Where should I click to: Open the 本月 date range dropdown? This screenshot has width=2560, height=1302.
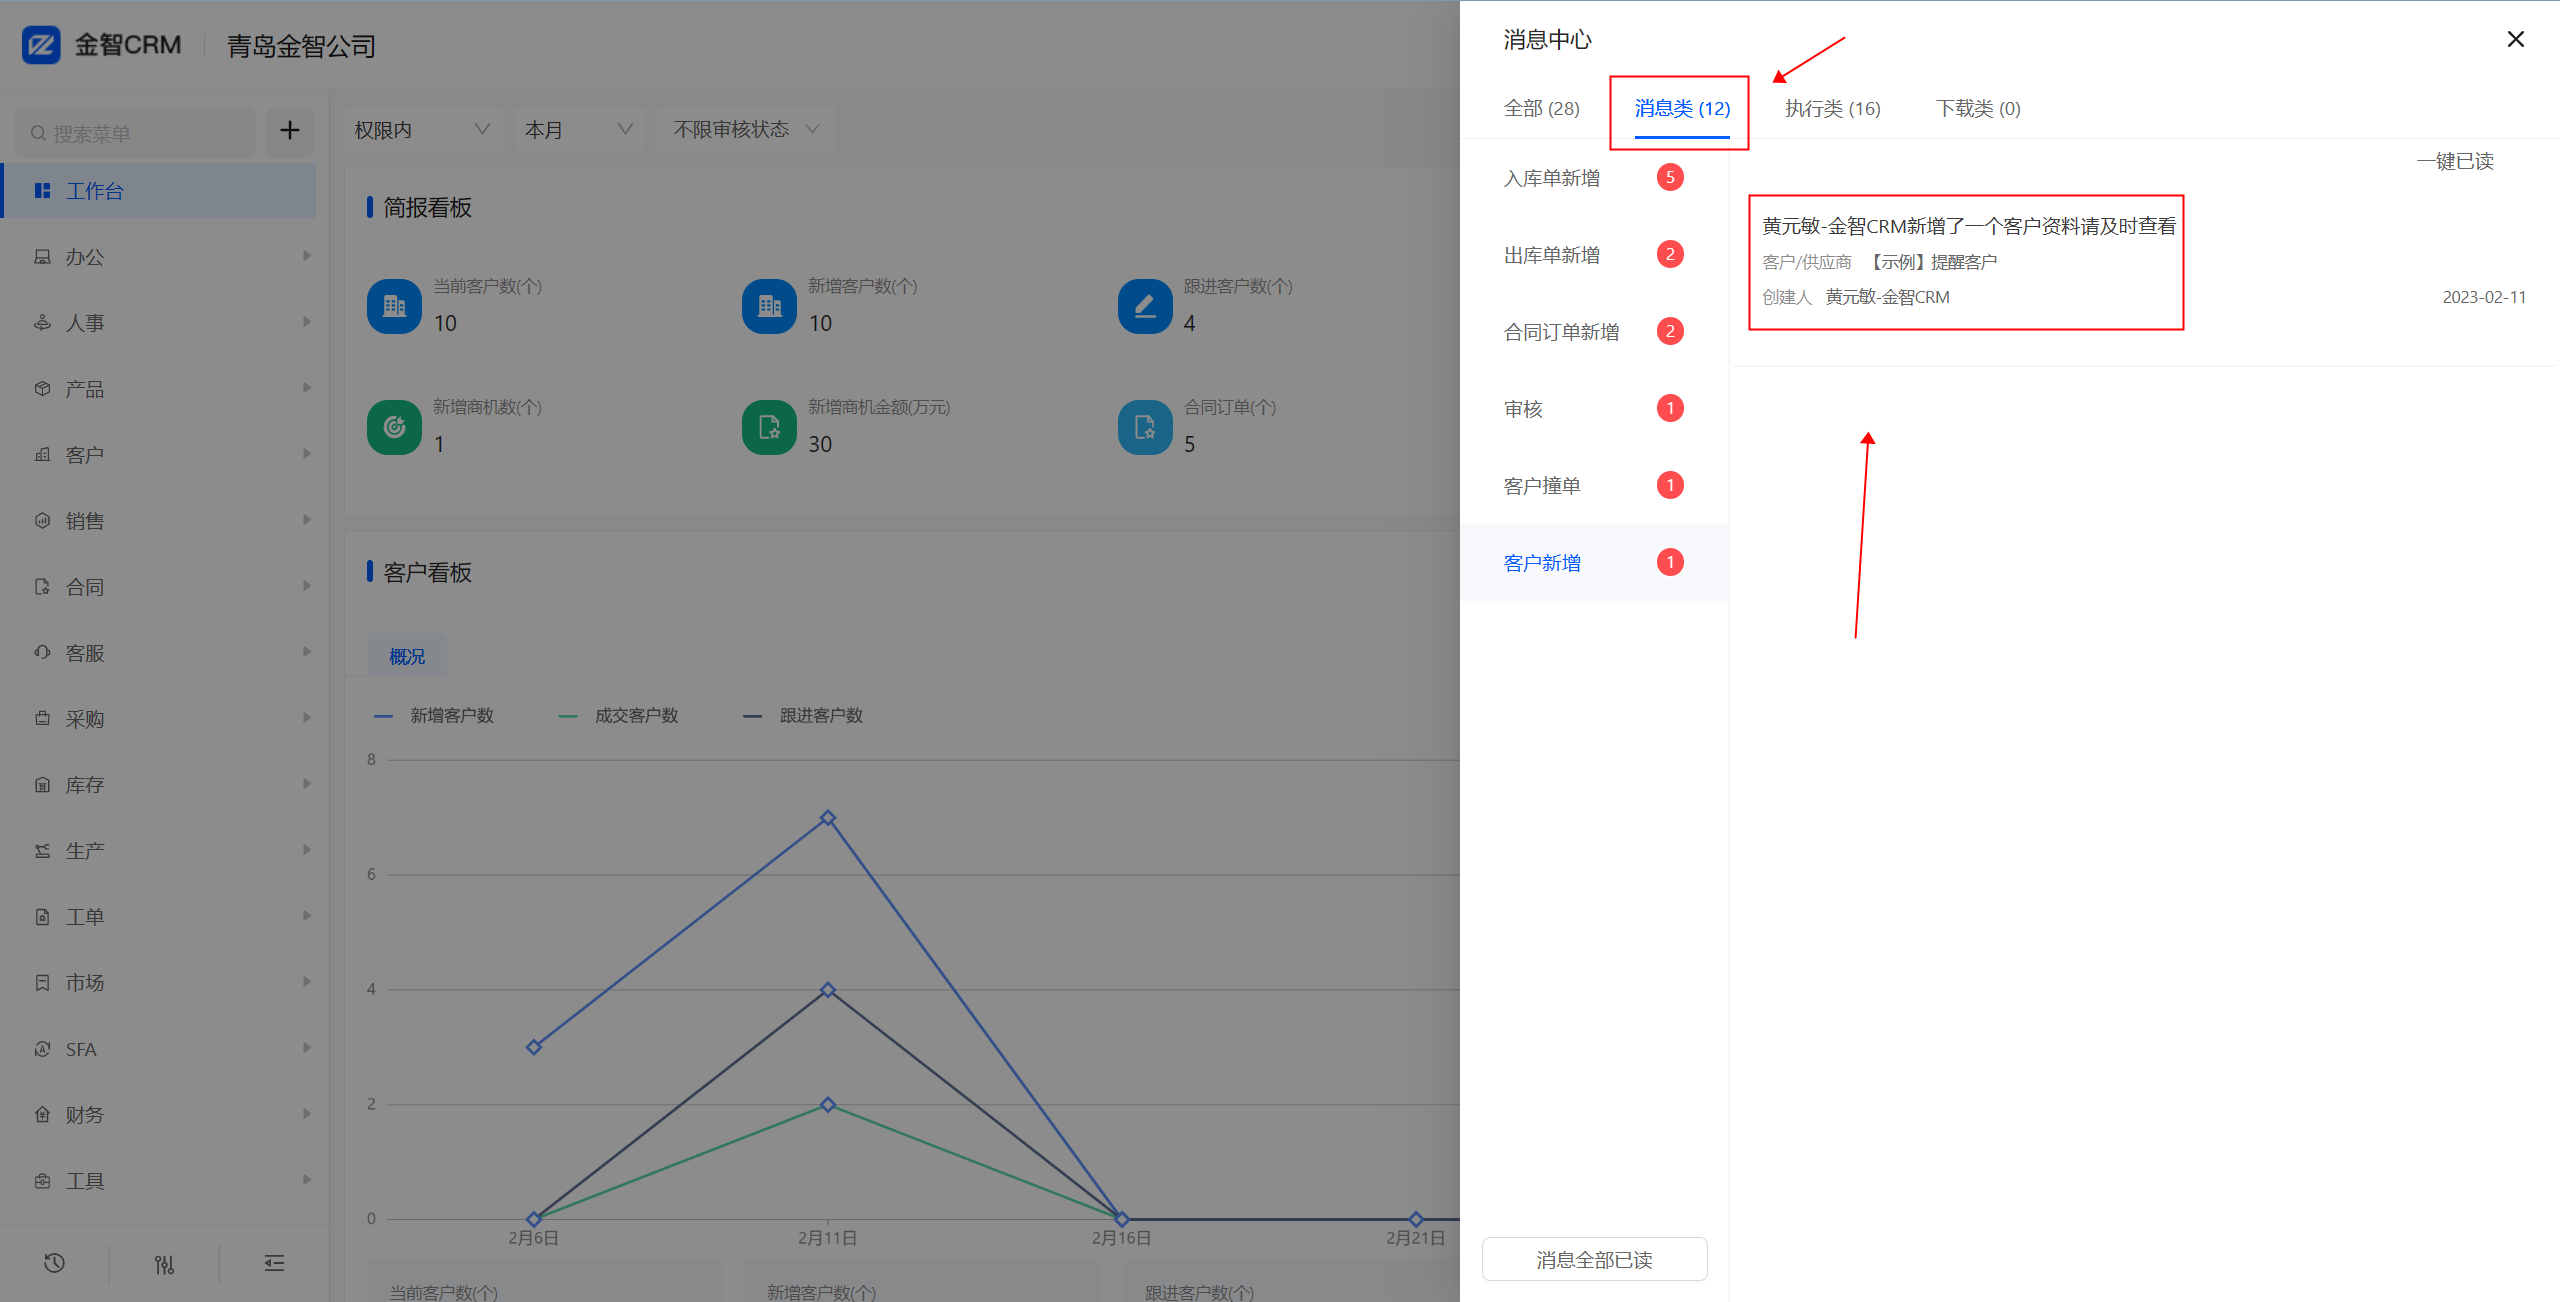click(x=578, y=130)
